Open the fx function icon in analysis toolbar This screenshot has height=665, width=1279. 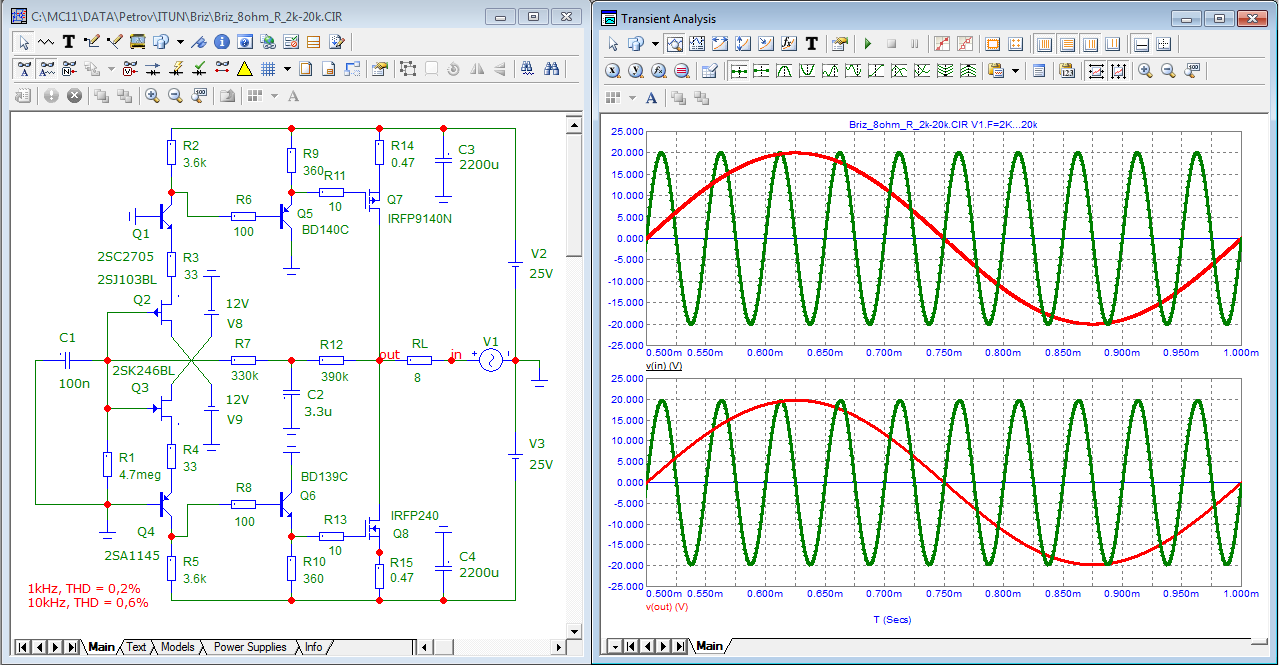pos(788,44)
